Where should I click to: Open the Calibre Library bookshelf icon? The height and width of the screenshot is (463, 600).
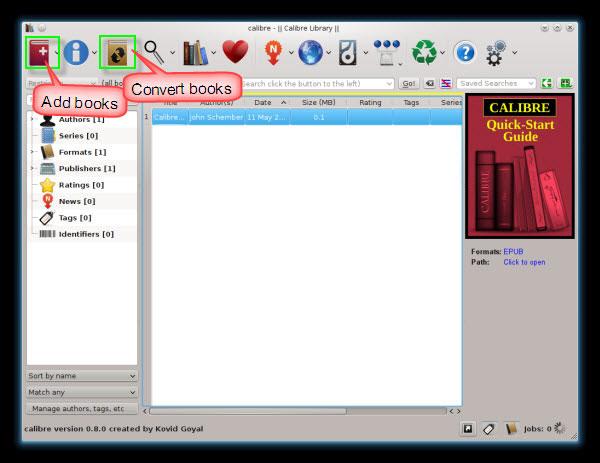pyautogui.click(x=196, y=52)
